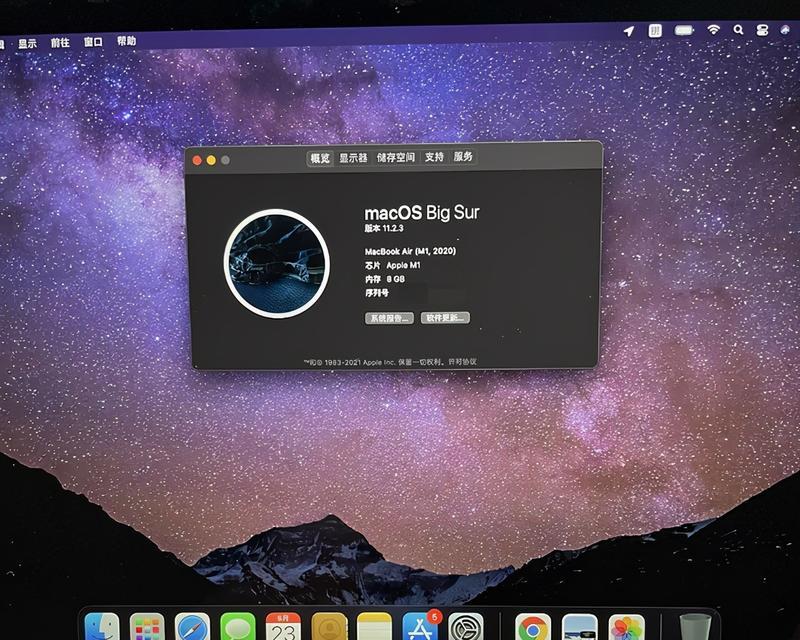
Task: Switch to the 服务 tab
Action: [463, 156]
